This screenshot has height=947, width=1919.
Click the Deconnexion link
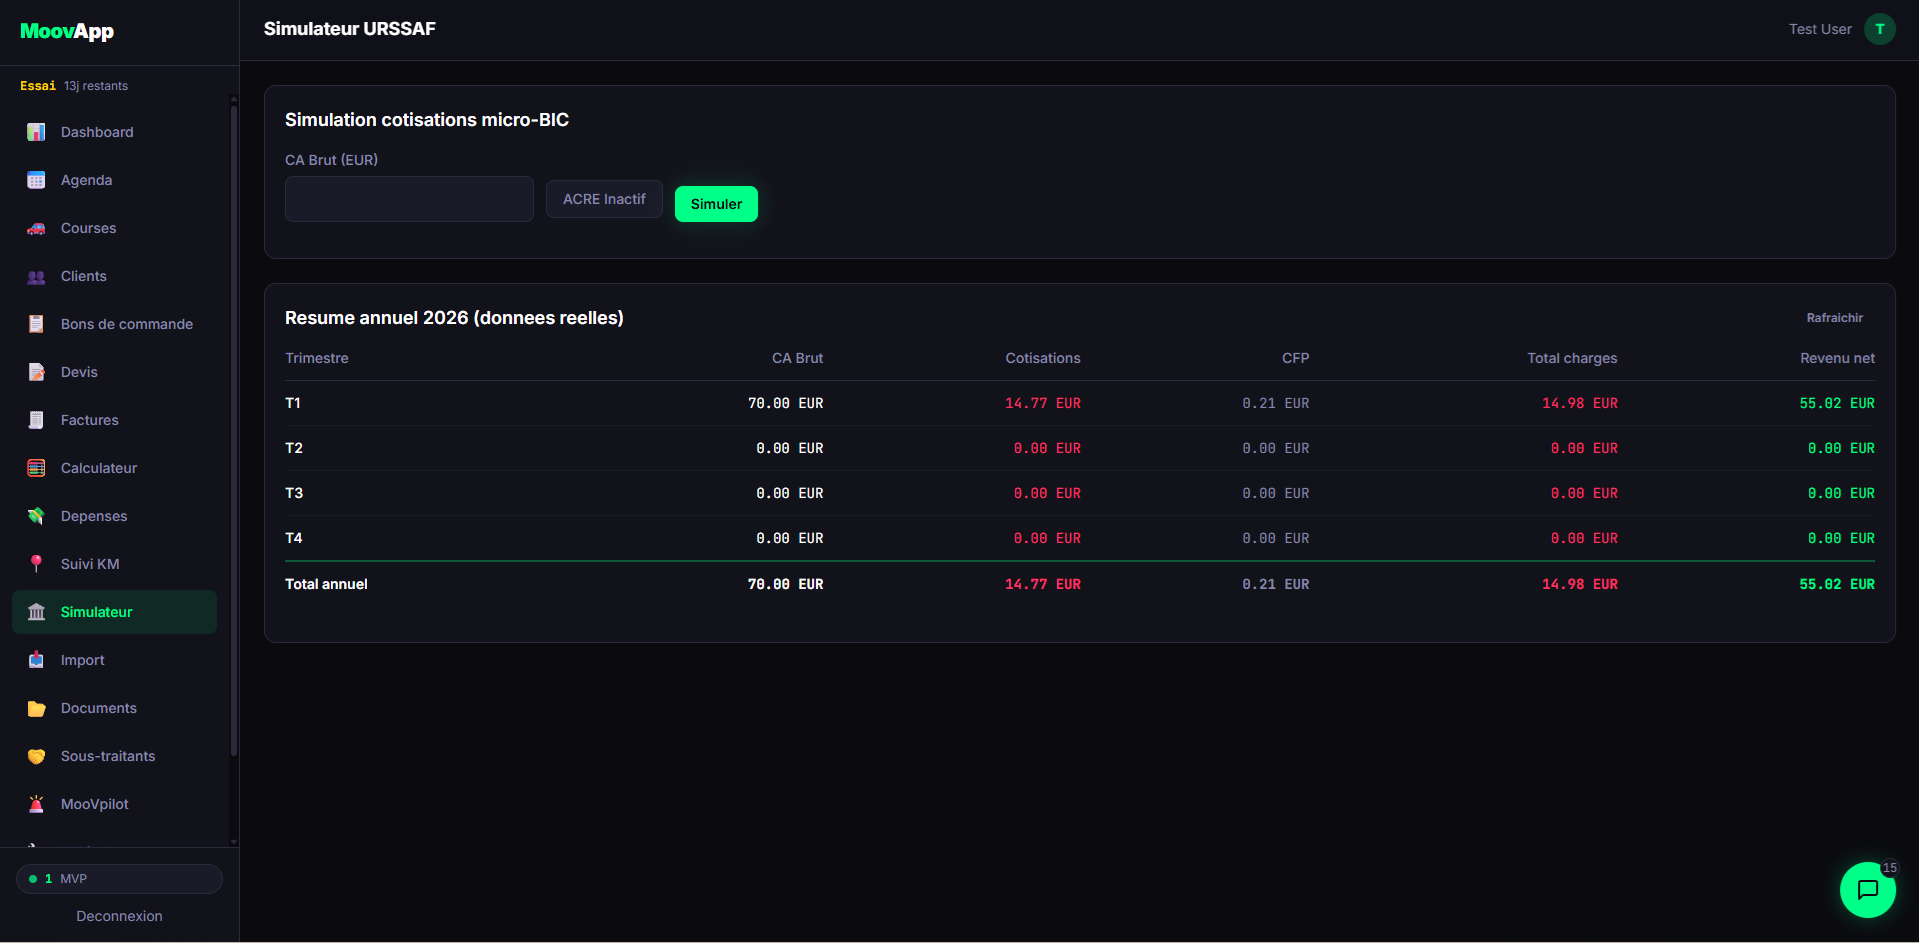click(119, 916)
